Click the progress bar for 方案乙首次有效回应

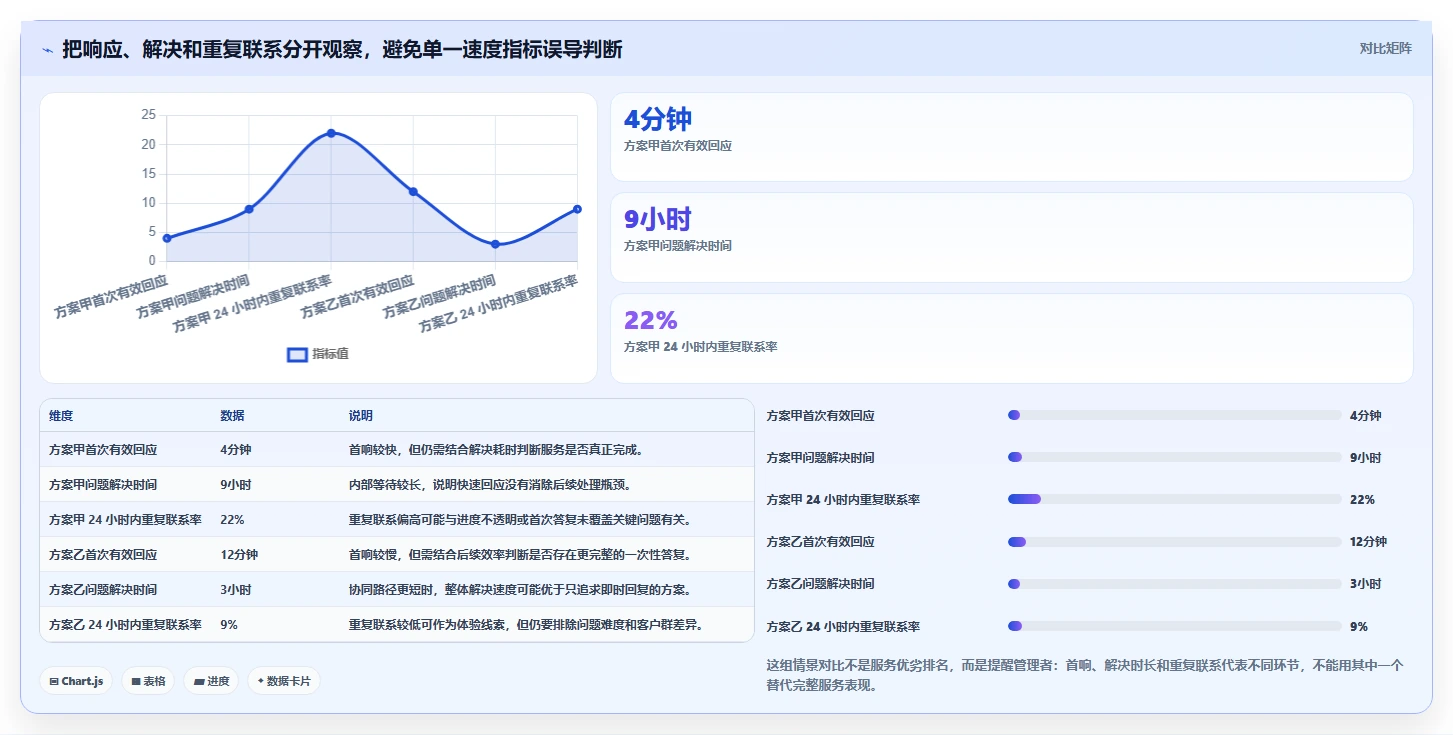(1174, 542)
